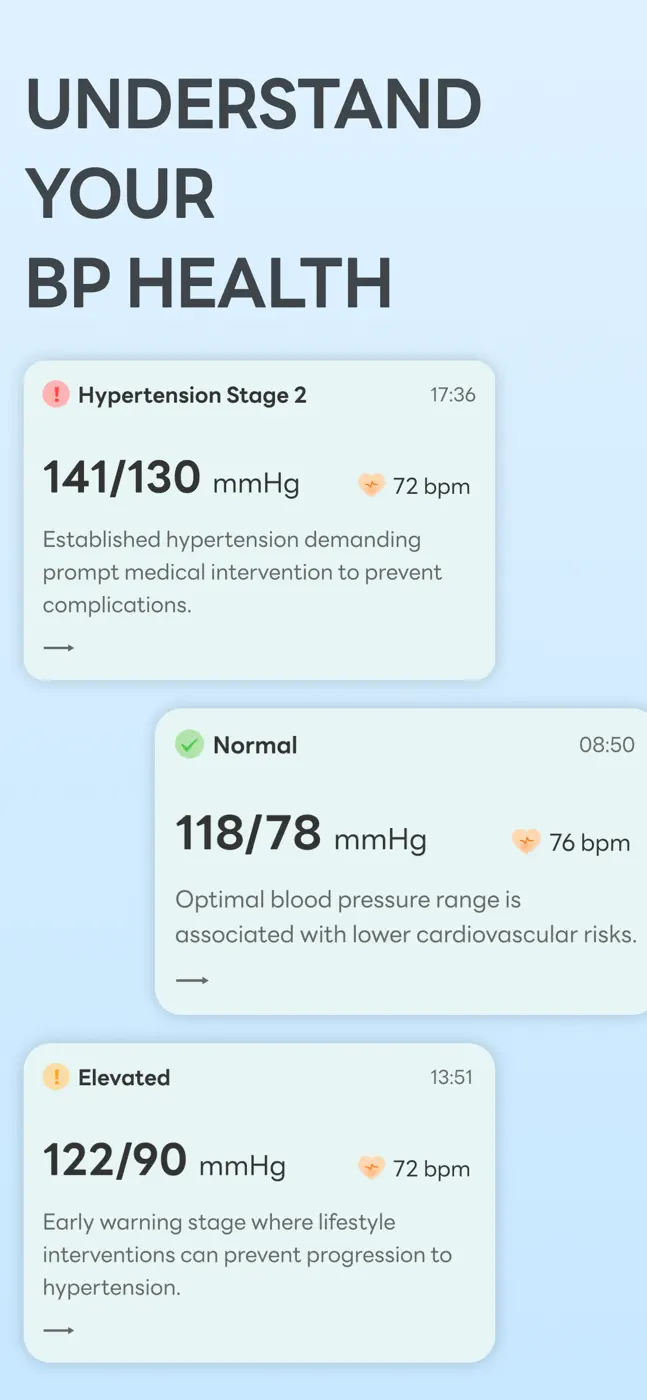Open details arrow in Hypertension Stage 2 card
This screenshot has height=1400, width=647.
59,648
